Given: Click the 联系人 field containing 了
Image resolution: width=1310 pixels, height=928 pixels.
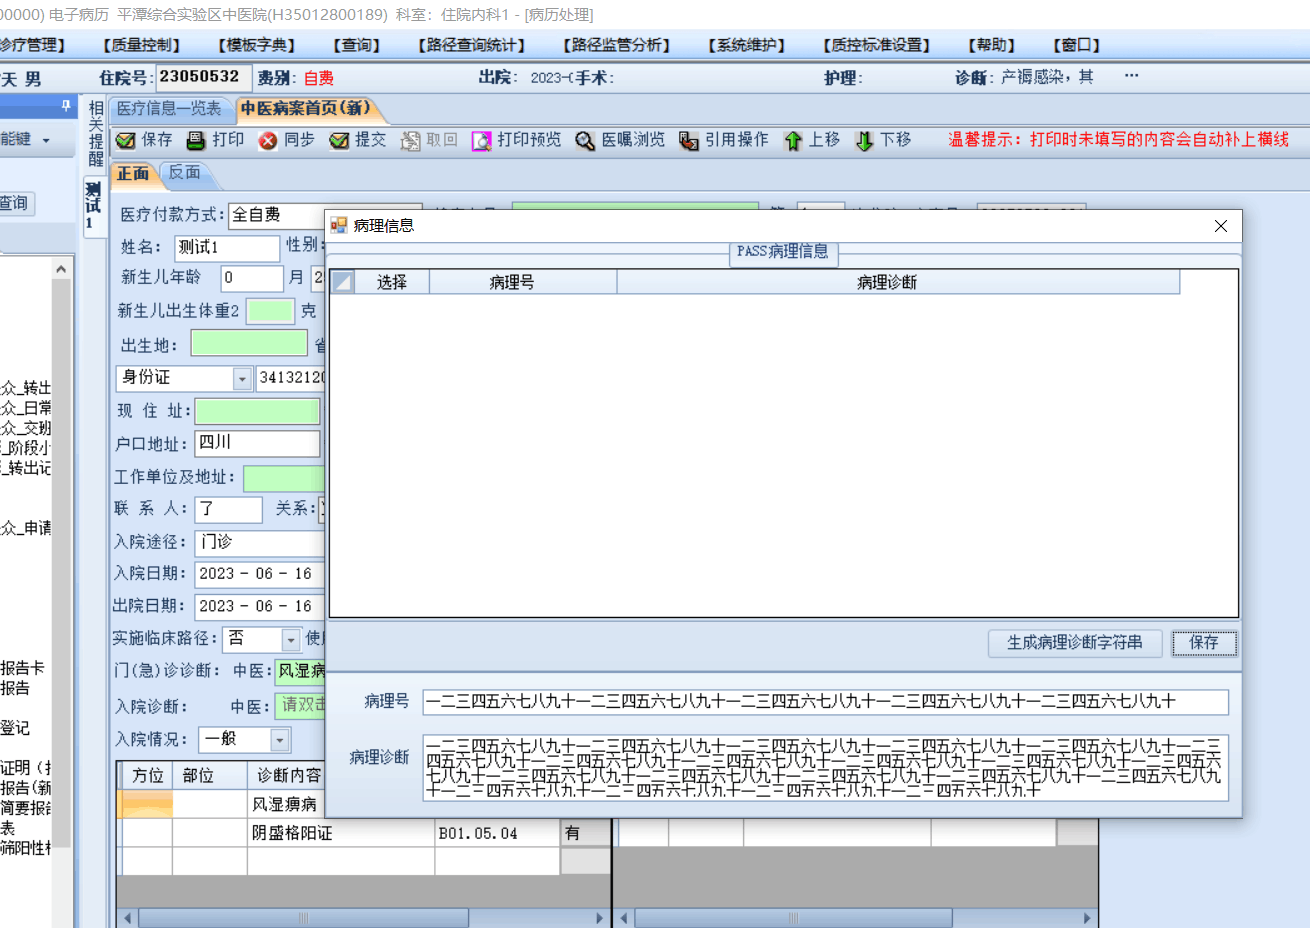Looking at the screenshot, I should pyautogui.click(x=228, y=509).
